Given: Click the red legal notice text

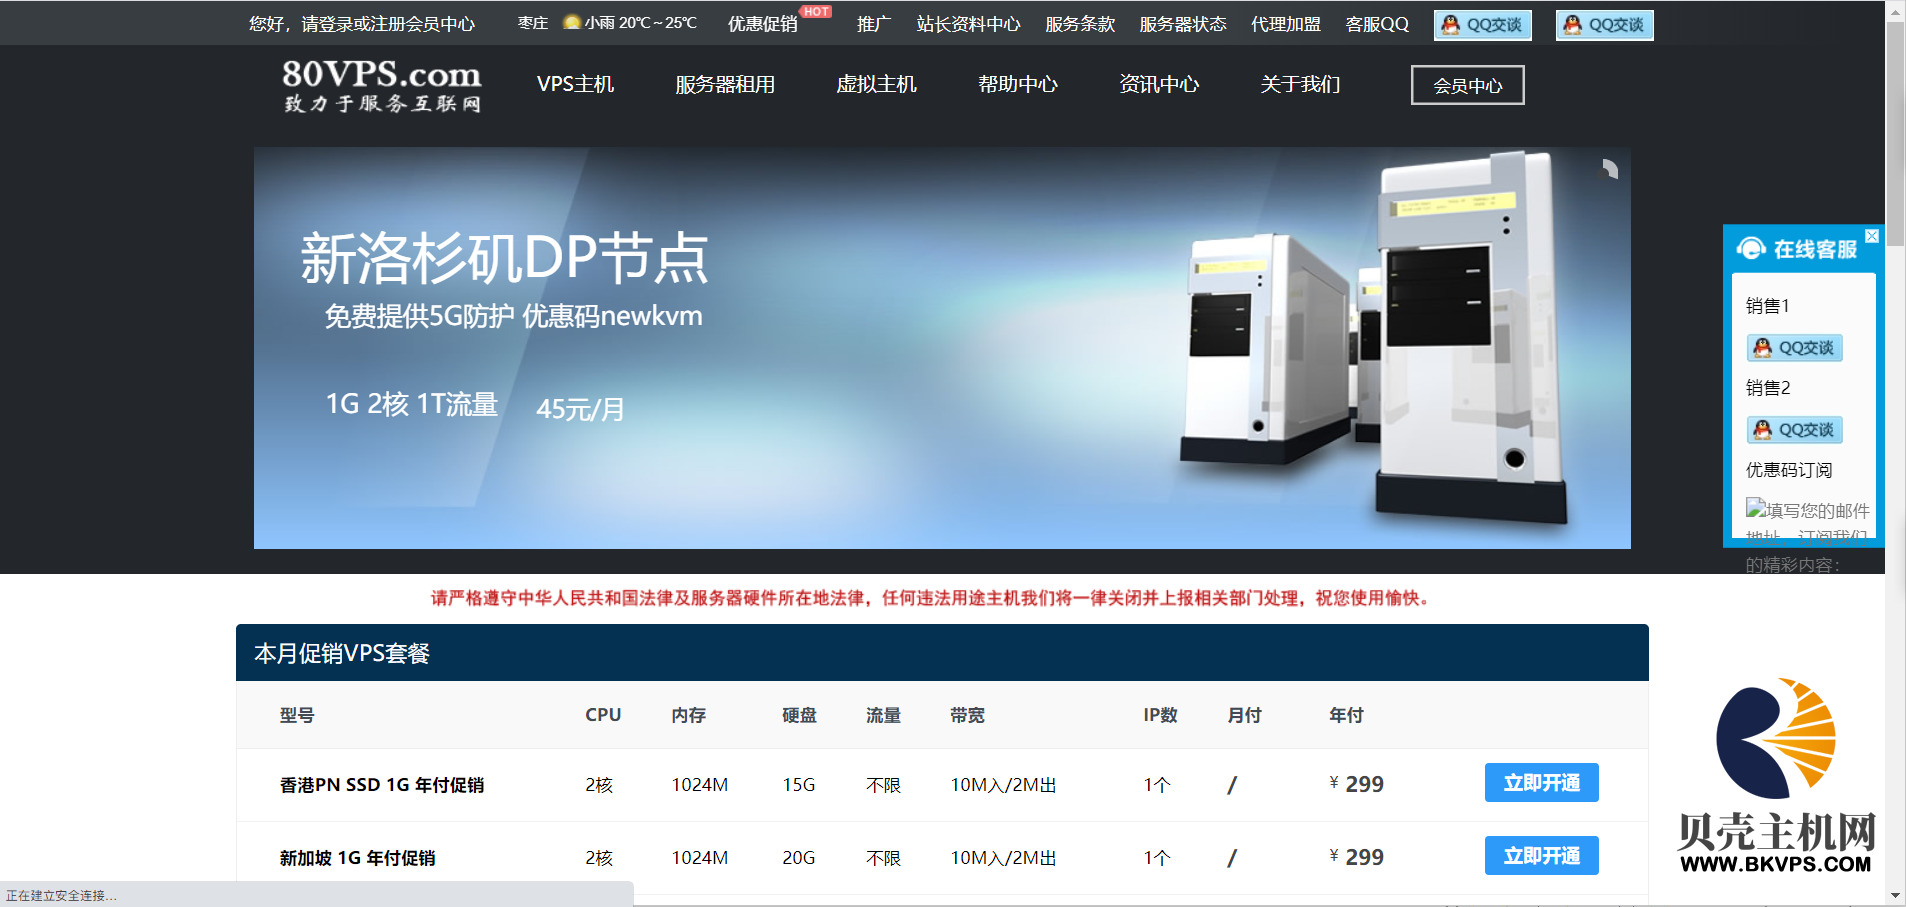Looking at the screenshot, I should coord(931,598).
